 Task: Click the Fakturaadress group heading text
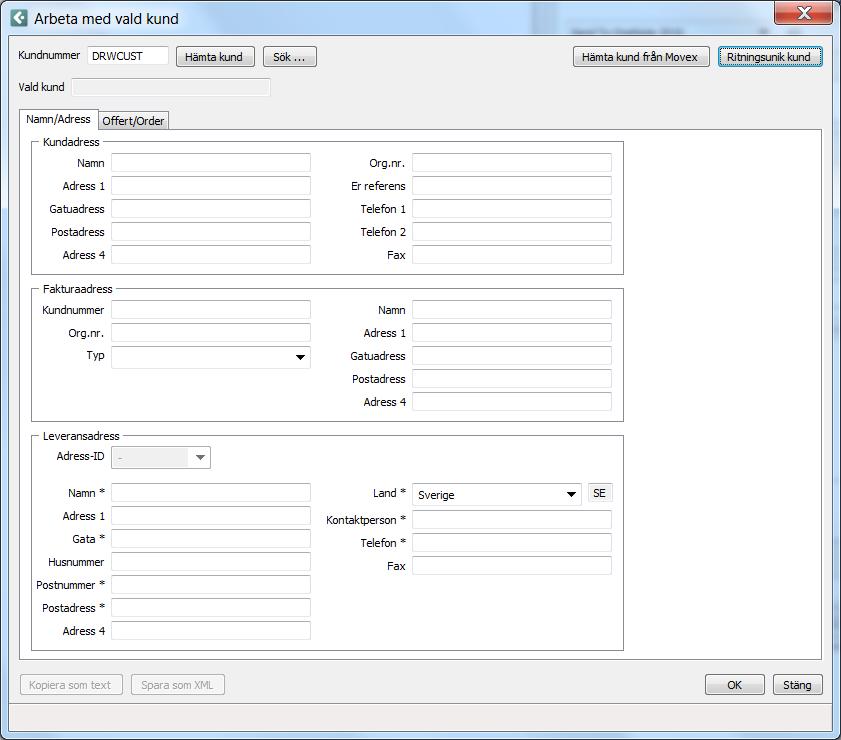(x=78, y=289)
